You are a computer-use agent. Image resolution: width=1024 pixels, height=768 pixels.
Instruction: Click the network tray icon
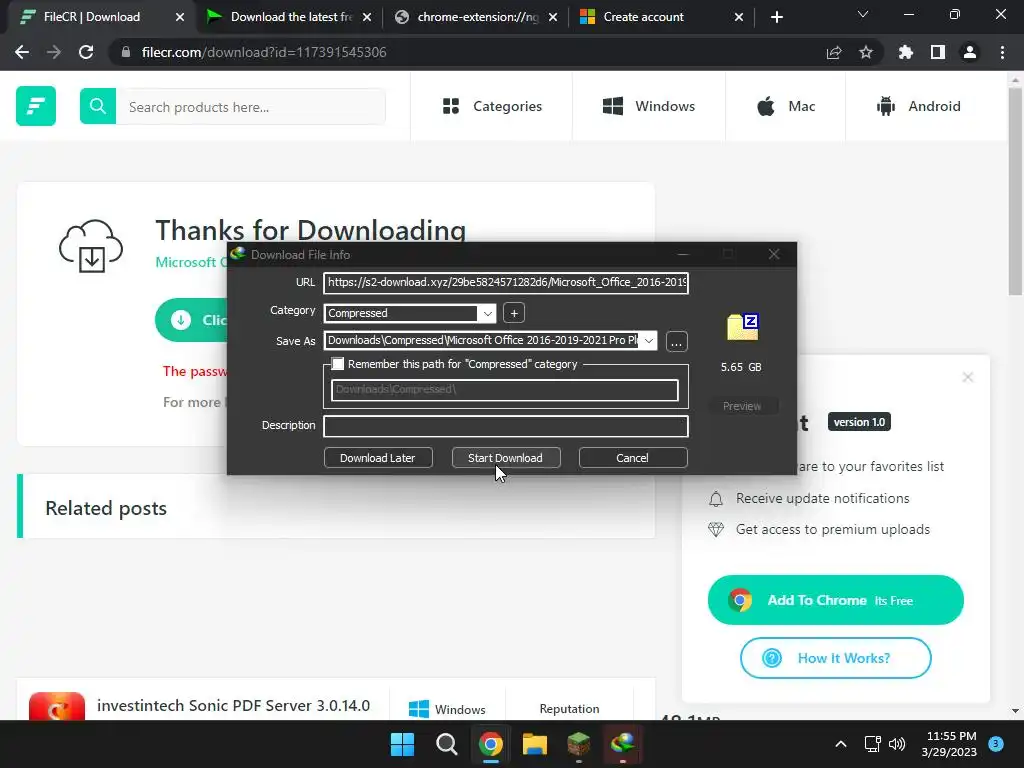coord(872,744)
